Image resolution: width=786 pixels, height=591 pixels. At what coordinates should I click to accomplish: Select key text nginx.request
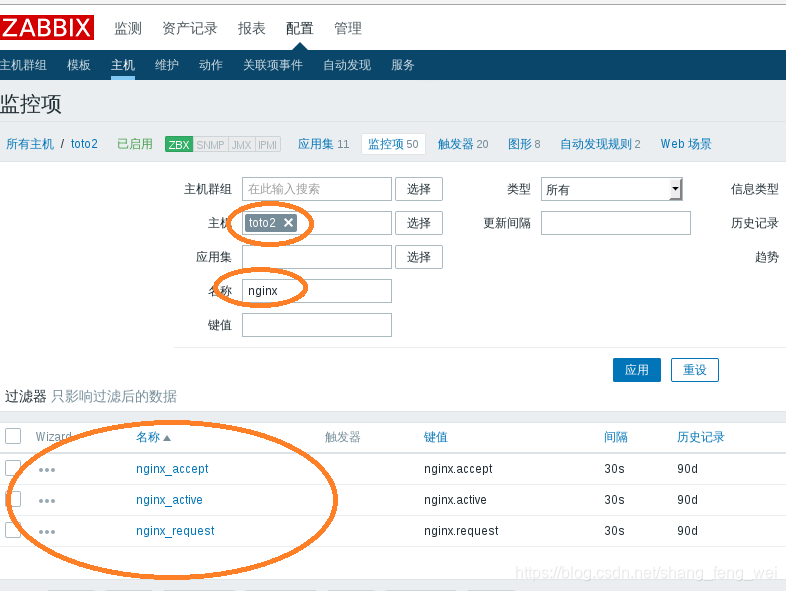click(x=461, y=531)
